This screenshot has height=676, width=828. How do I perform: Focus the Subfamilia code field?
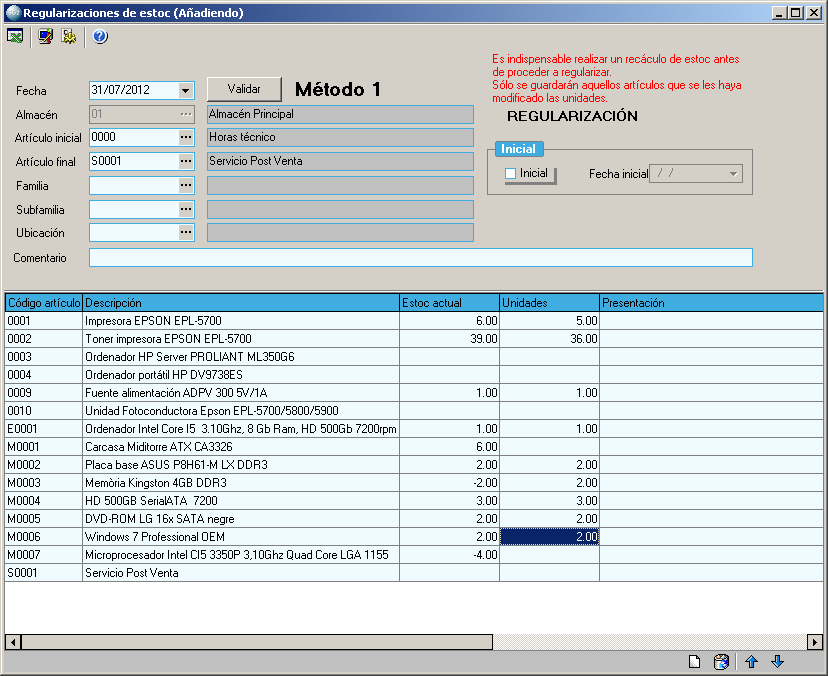134,209
